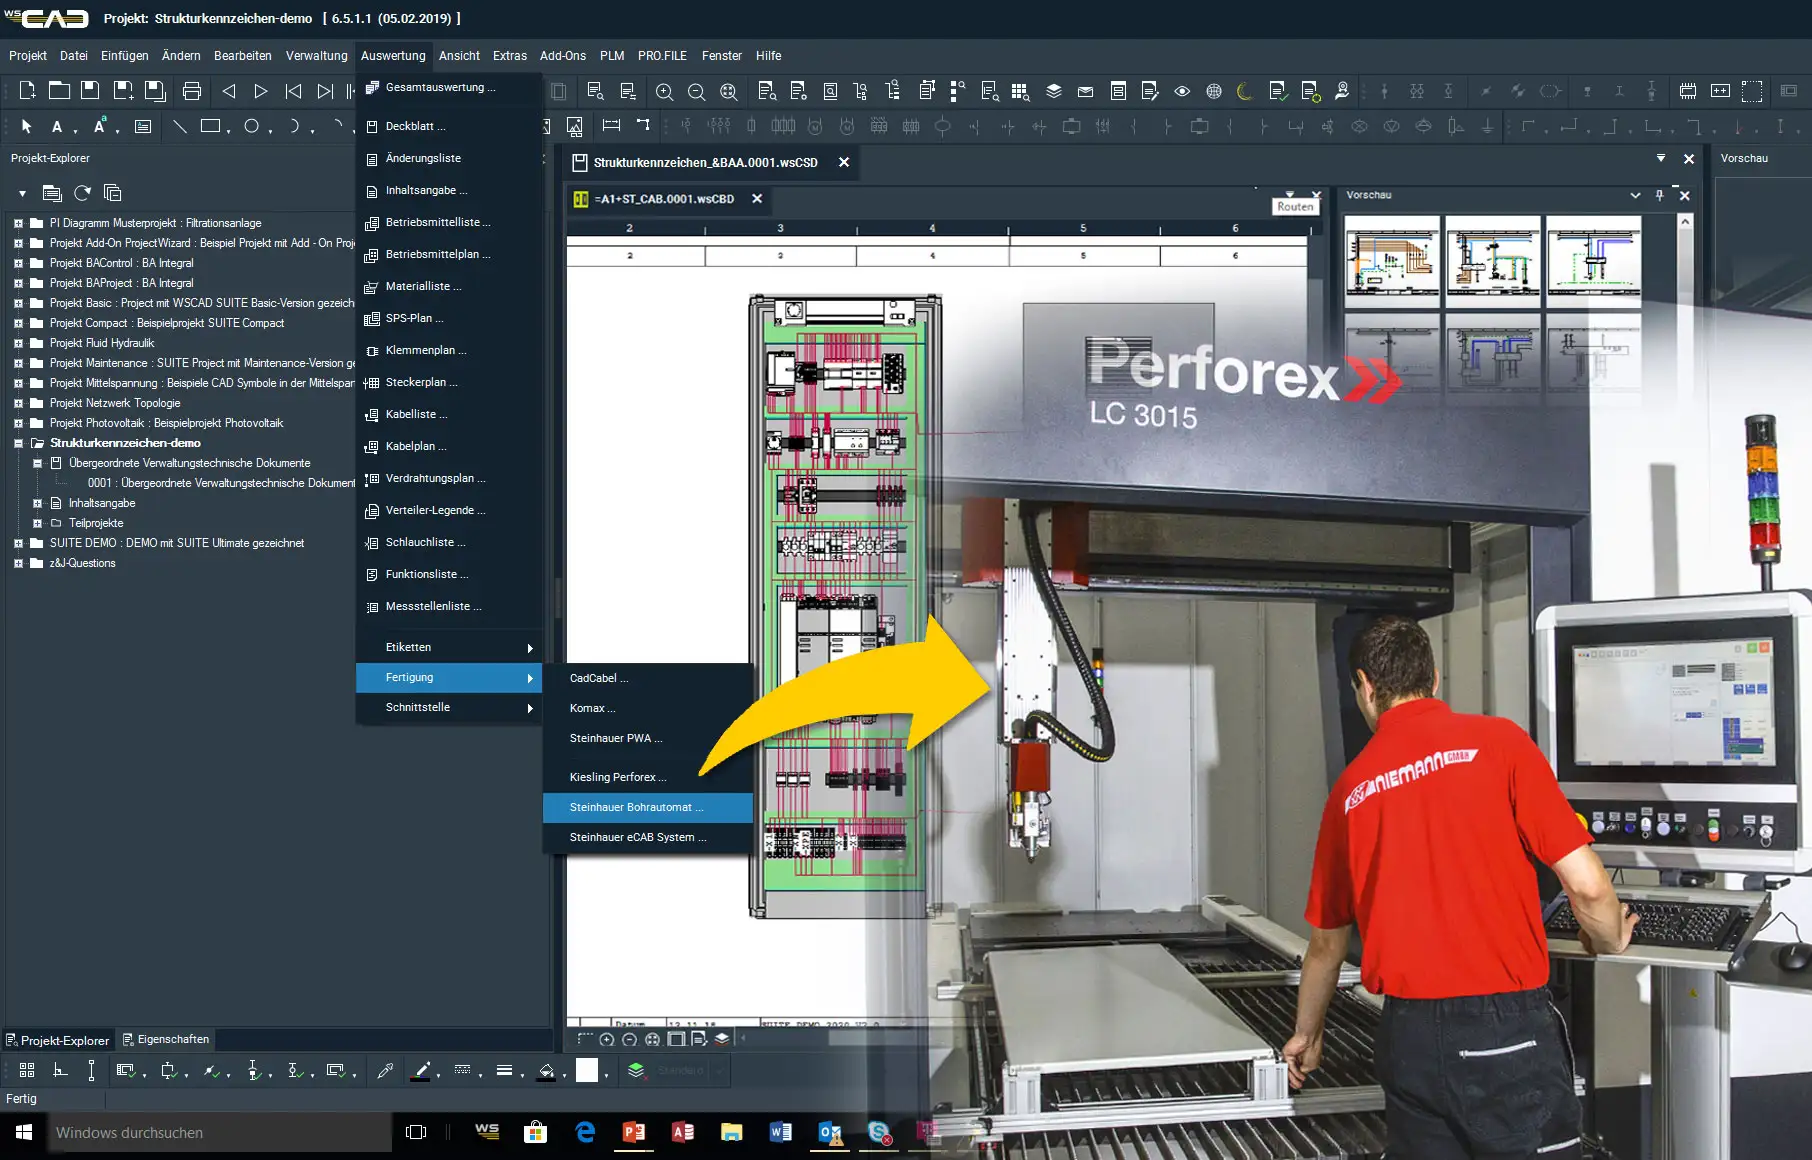Expand the Projekt Netzwerk Topologie node

pos(18,403)
